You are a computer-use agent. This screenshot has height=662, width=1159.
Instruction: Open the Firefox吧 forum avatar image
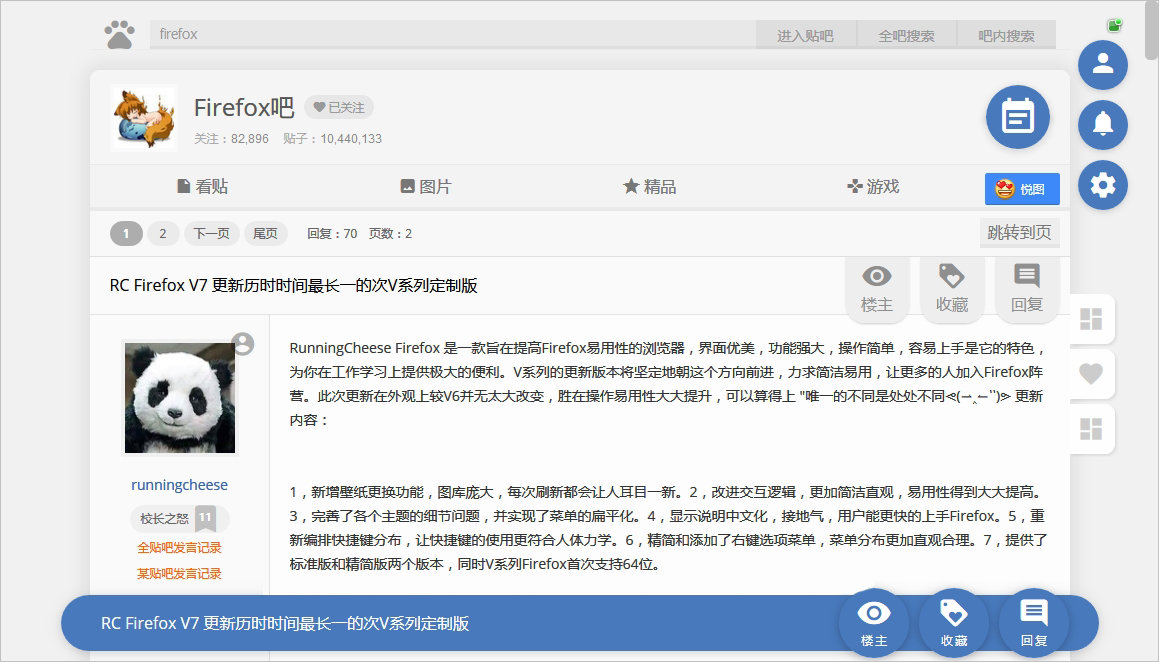(x=144, y=117)
